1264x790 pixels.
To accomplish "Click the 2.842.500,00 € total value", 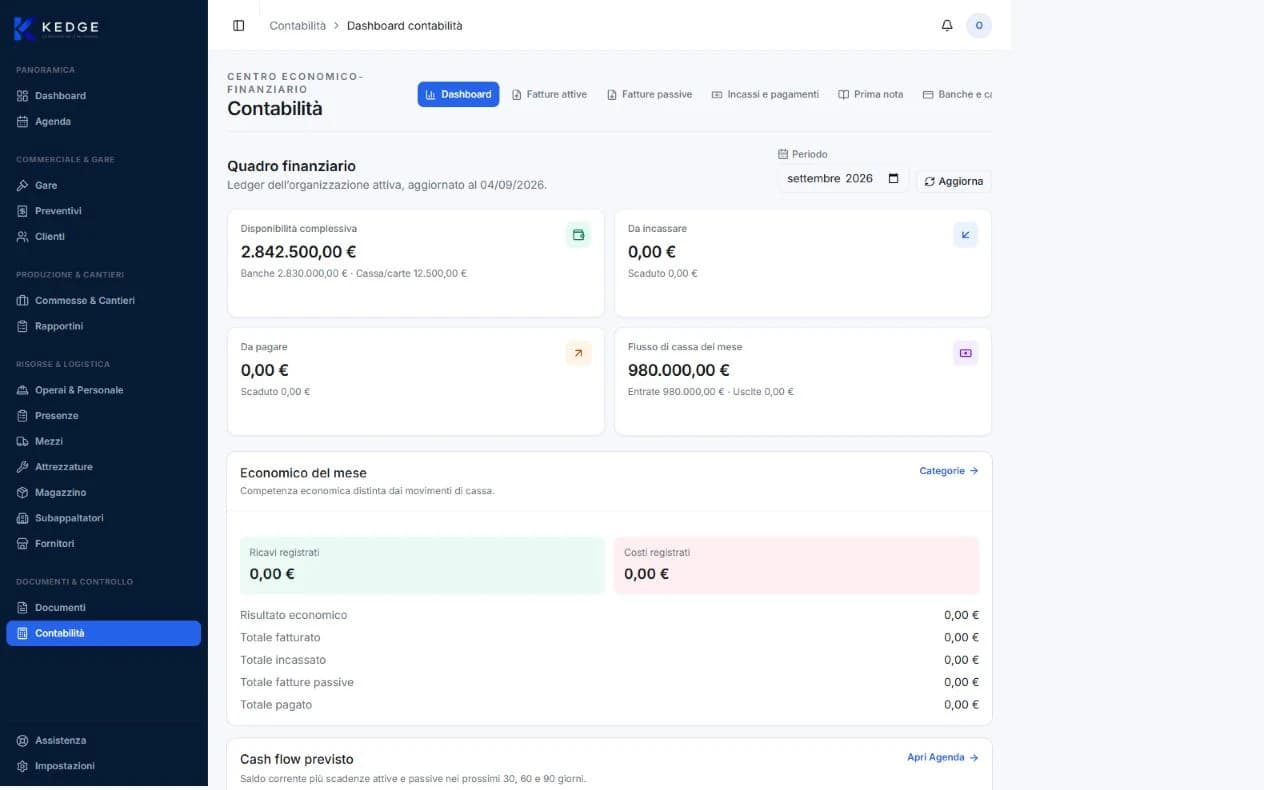I will pos(298,252).
